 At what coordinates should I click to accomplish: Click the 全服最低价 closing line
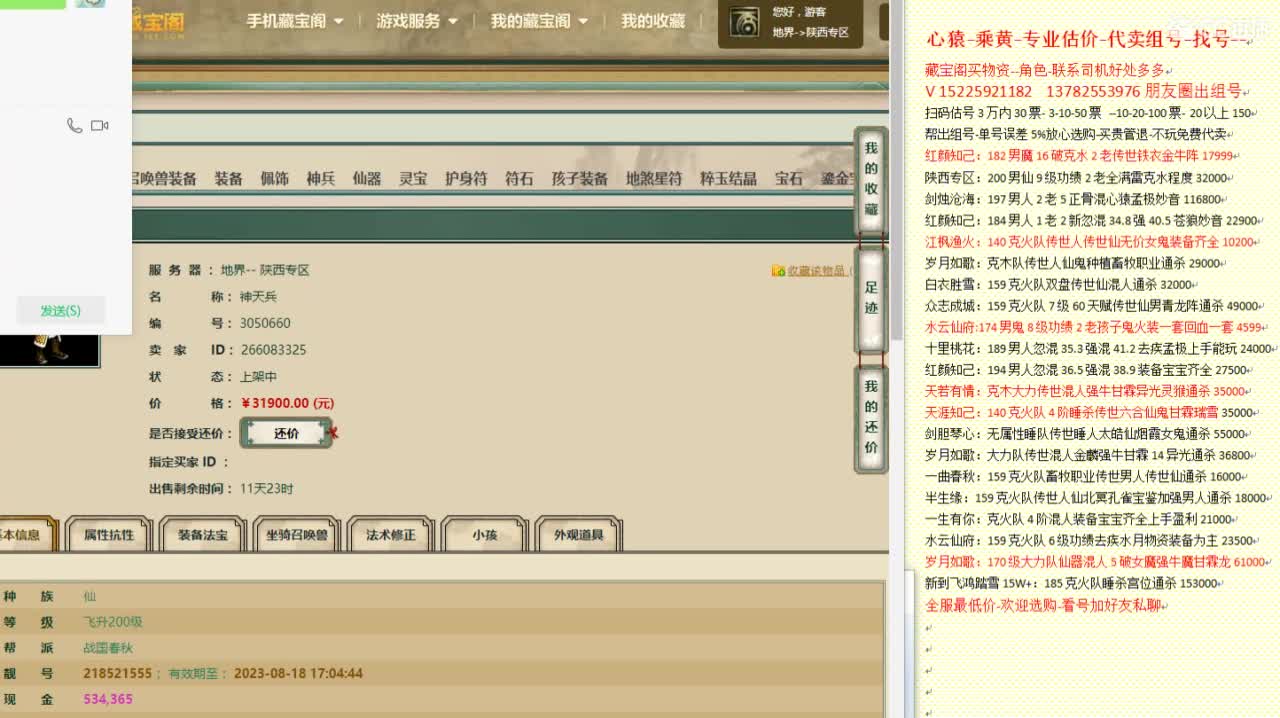tap(1047, 605)
